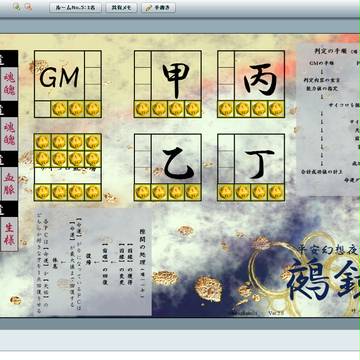The width and height of the screenshot is (360, 360).
Task: Click the 丁 player name plate
Action: coord(259,159)
